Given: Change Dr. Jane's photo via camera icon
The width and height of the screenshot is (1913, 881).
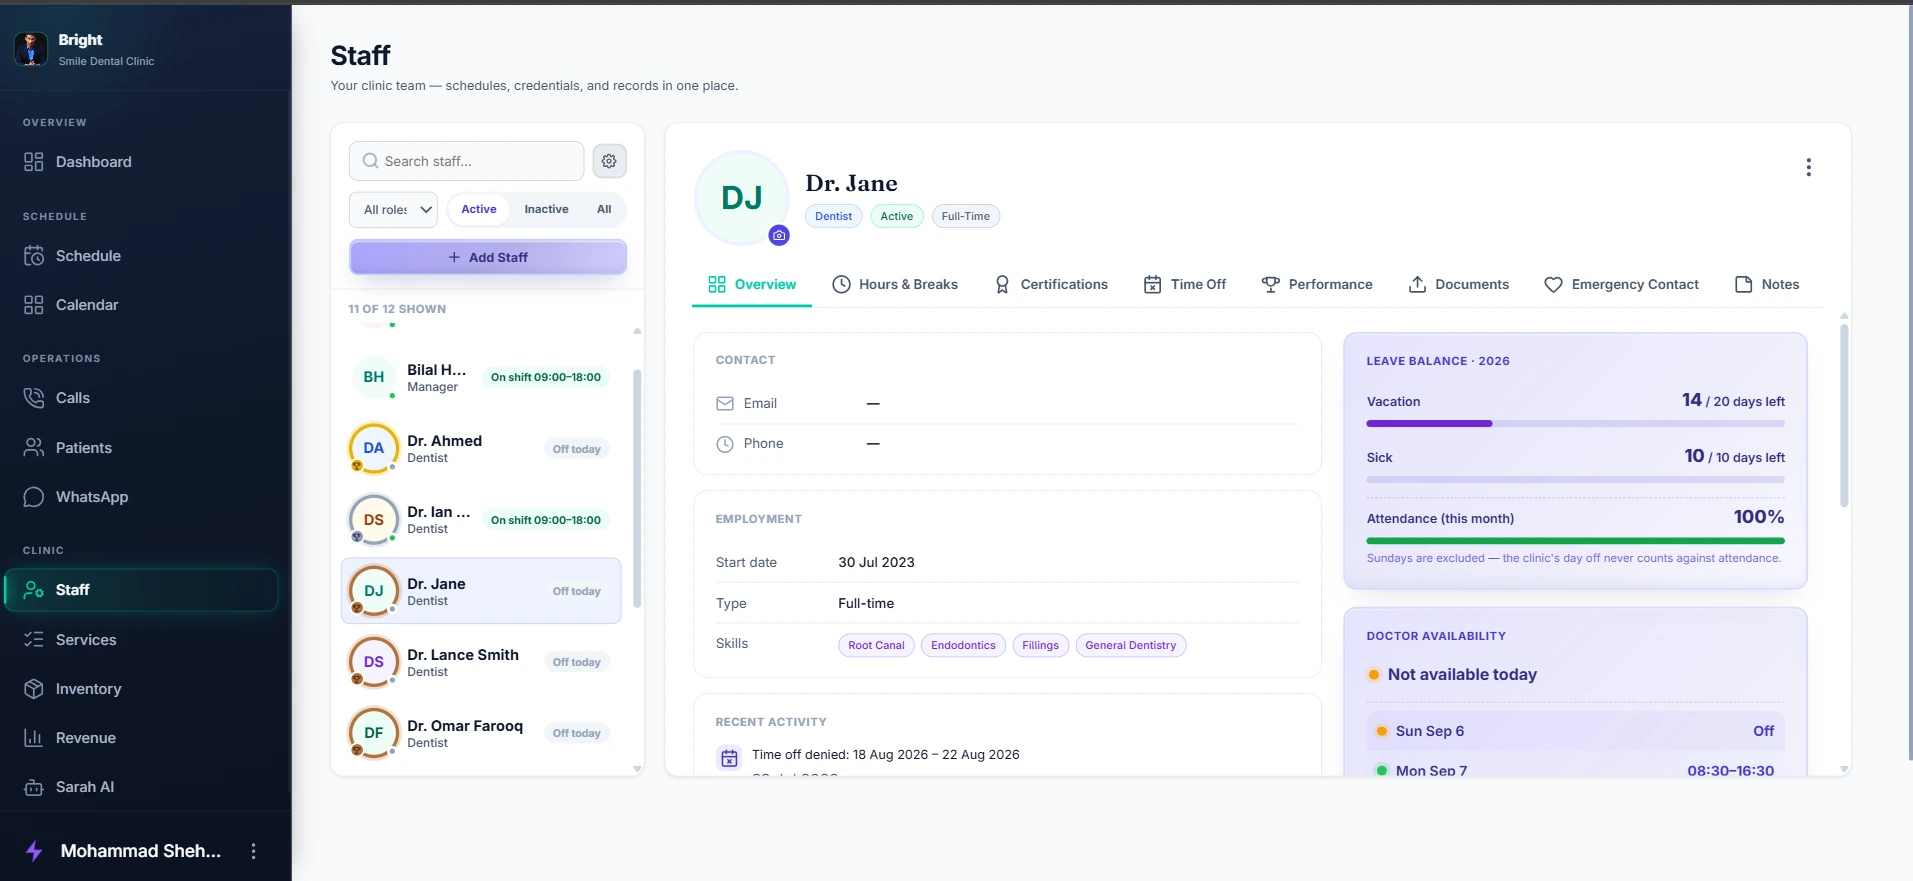Looking at the screenshot, I should [779, 235].
